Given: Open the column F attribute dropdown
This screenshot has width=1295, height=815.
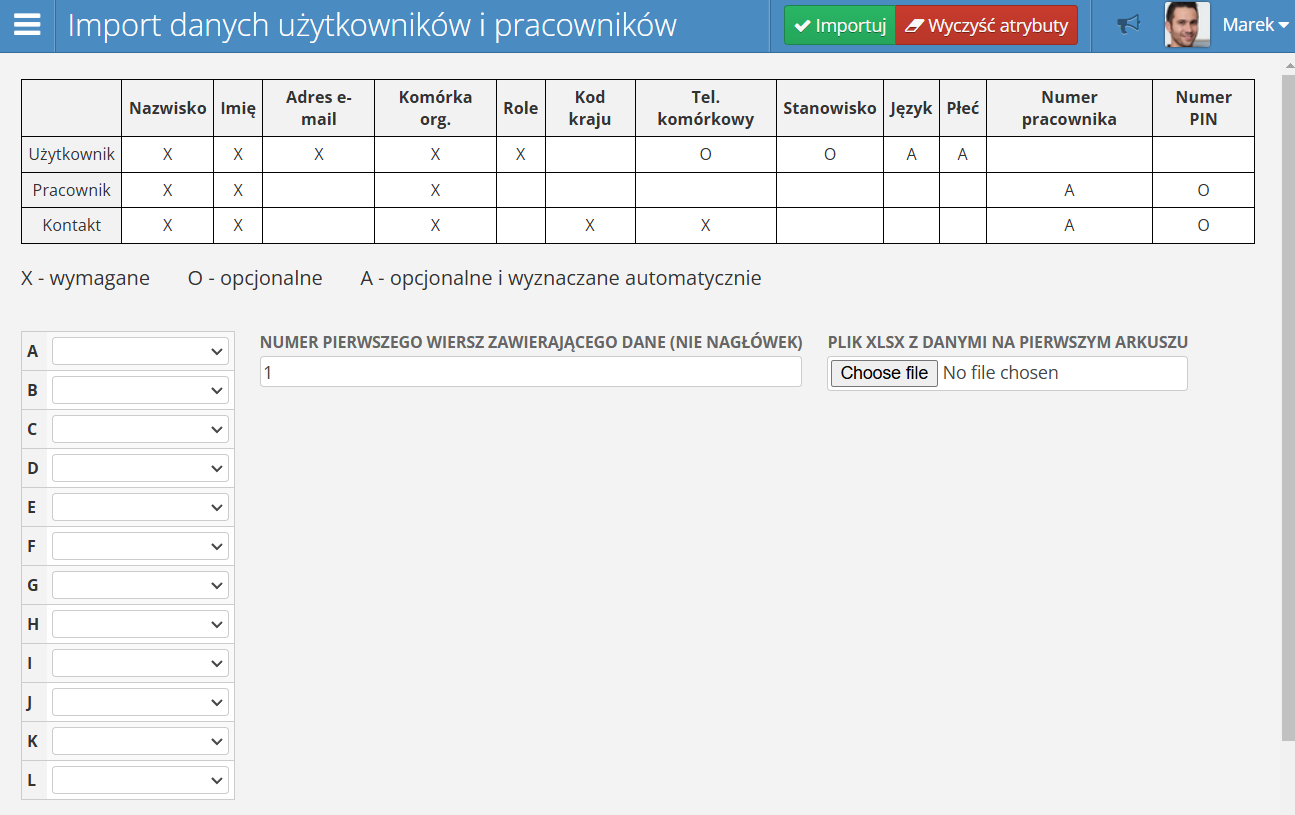Looking at the screenshot, I should (x=140, y=546).
